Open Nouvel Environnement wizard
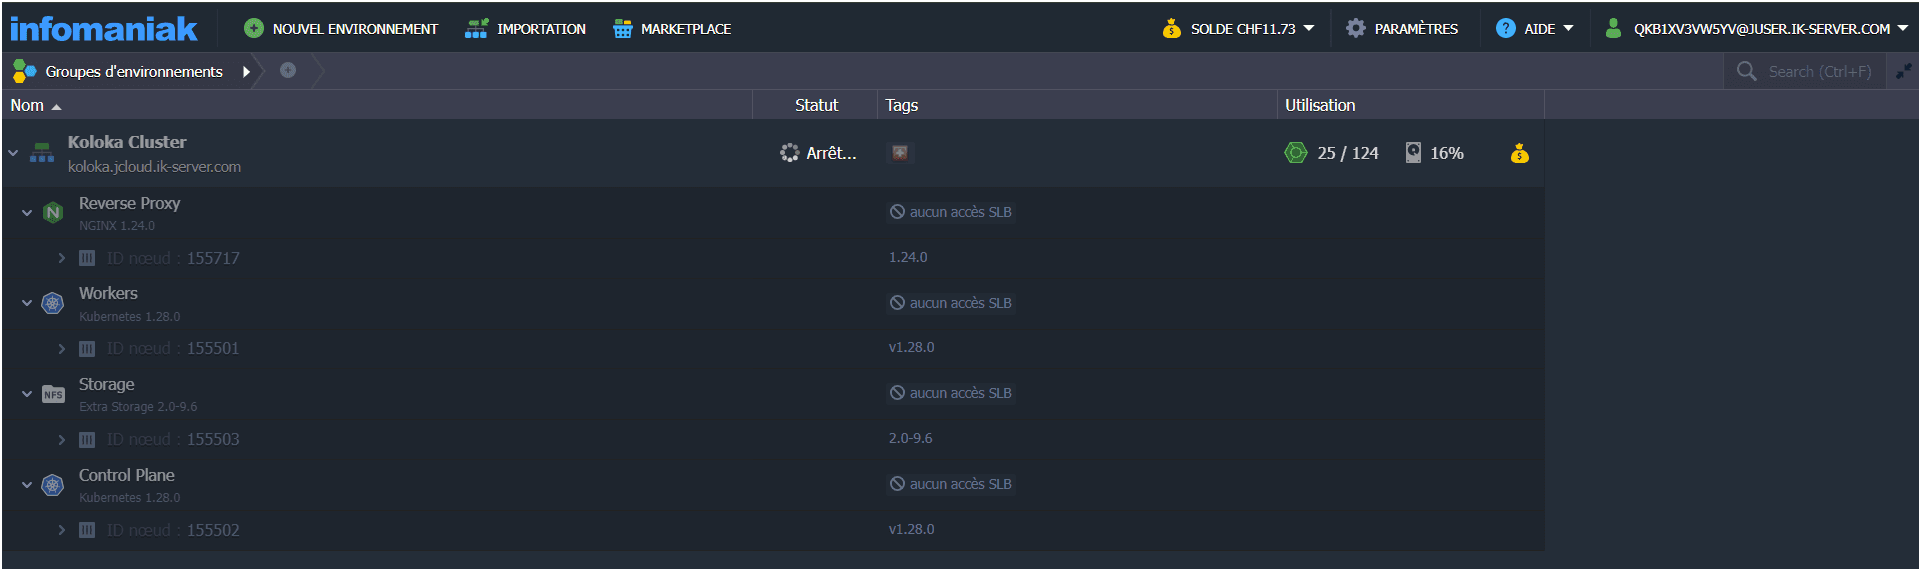The height and width of the screenshot is (571, 1921). point(341,29)
